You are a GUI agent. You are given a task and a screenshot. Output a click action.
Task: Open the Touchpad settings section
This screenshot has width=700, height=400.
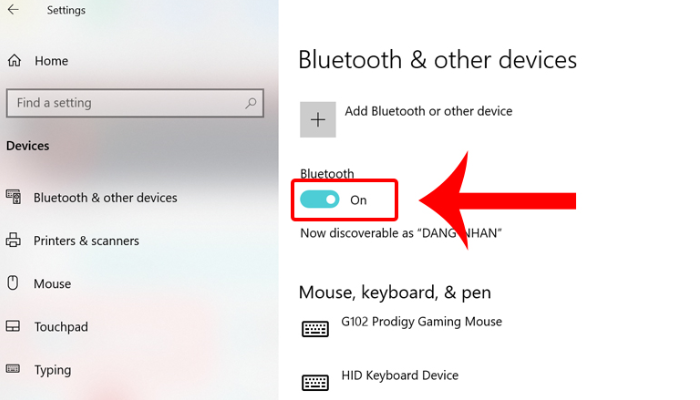(x=60, y=327)
